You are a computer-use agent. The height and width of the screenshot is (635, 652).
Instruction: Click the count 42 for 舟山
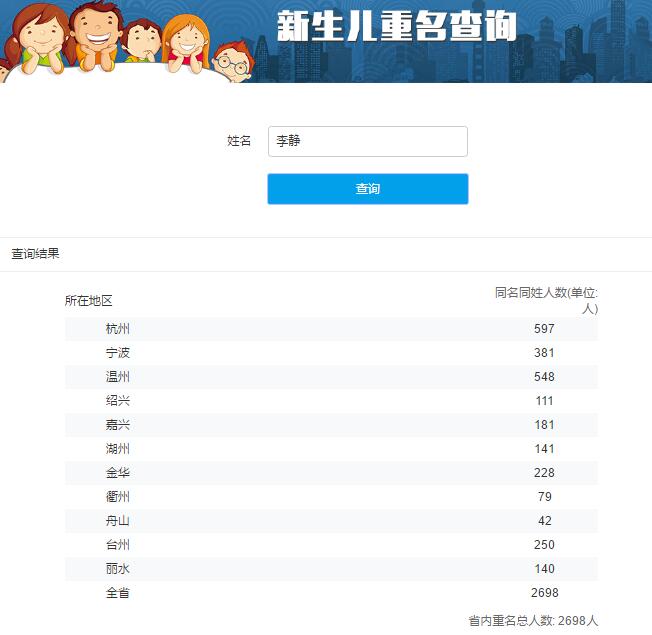[x=545, y=521]
